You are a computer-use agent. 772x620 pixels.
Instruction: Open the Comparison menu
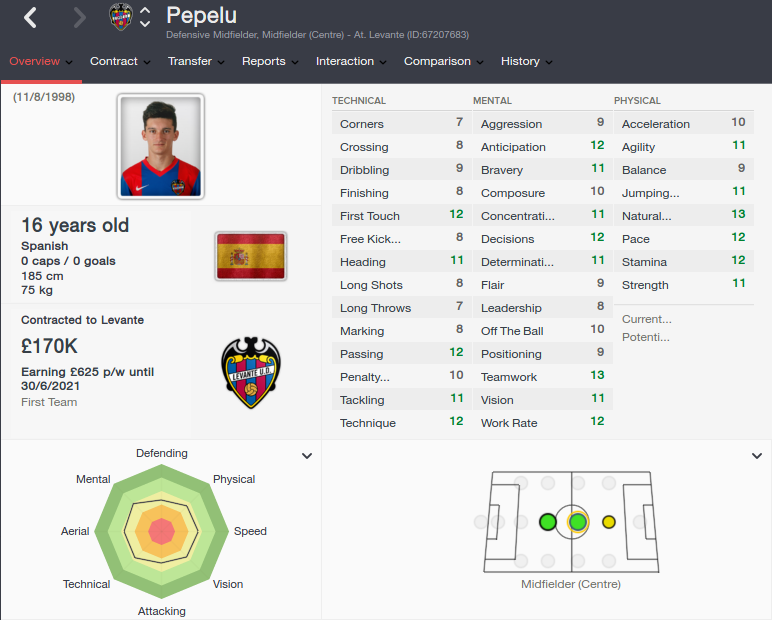[x=444, y=61]
